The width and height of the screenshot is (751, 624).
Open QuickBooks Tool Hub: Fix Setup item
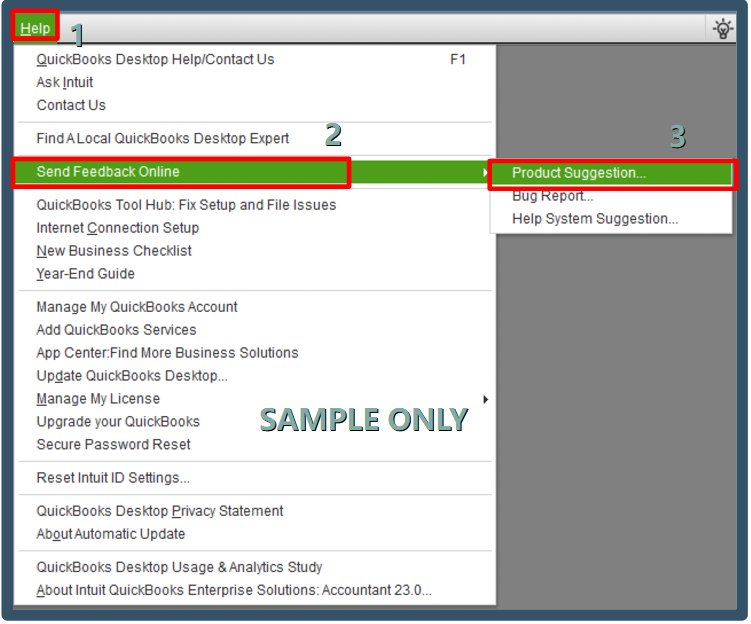tap(186, 205)
